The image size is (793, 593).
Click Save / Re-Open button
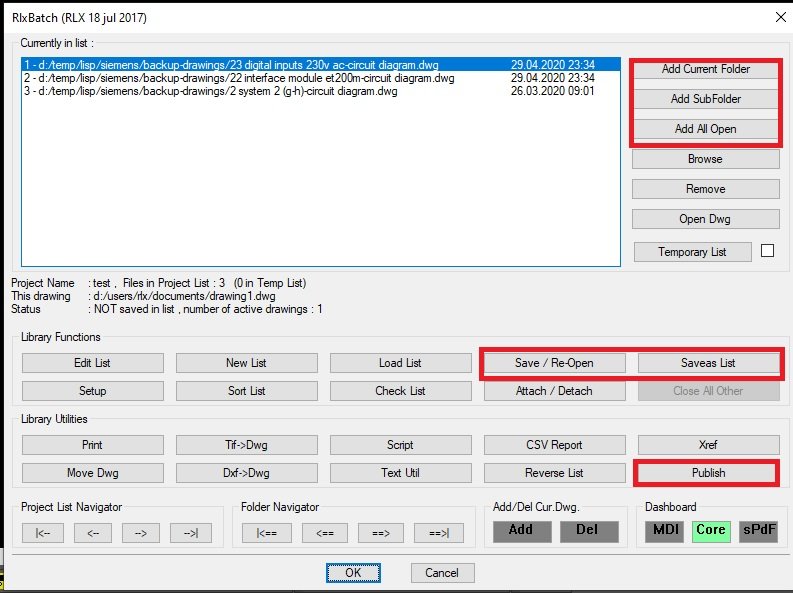point(554,363)
